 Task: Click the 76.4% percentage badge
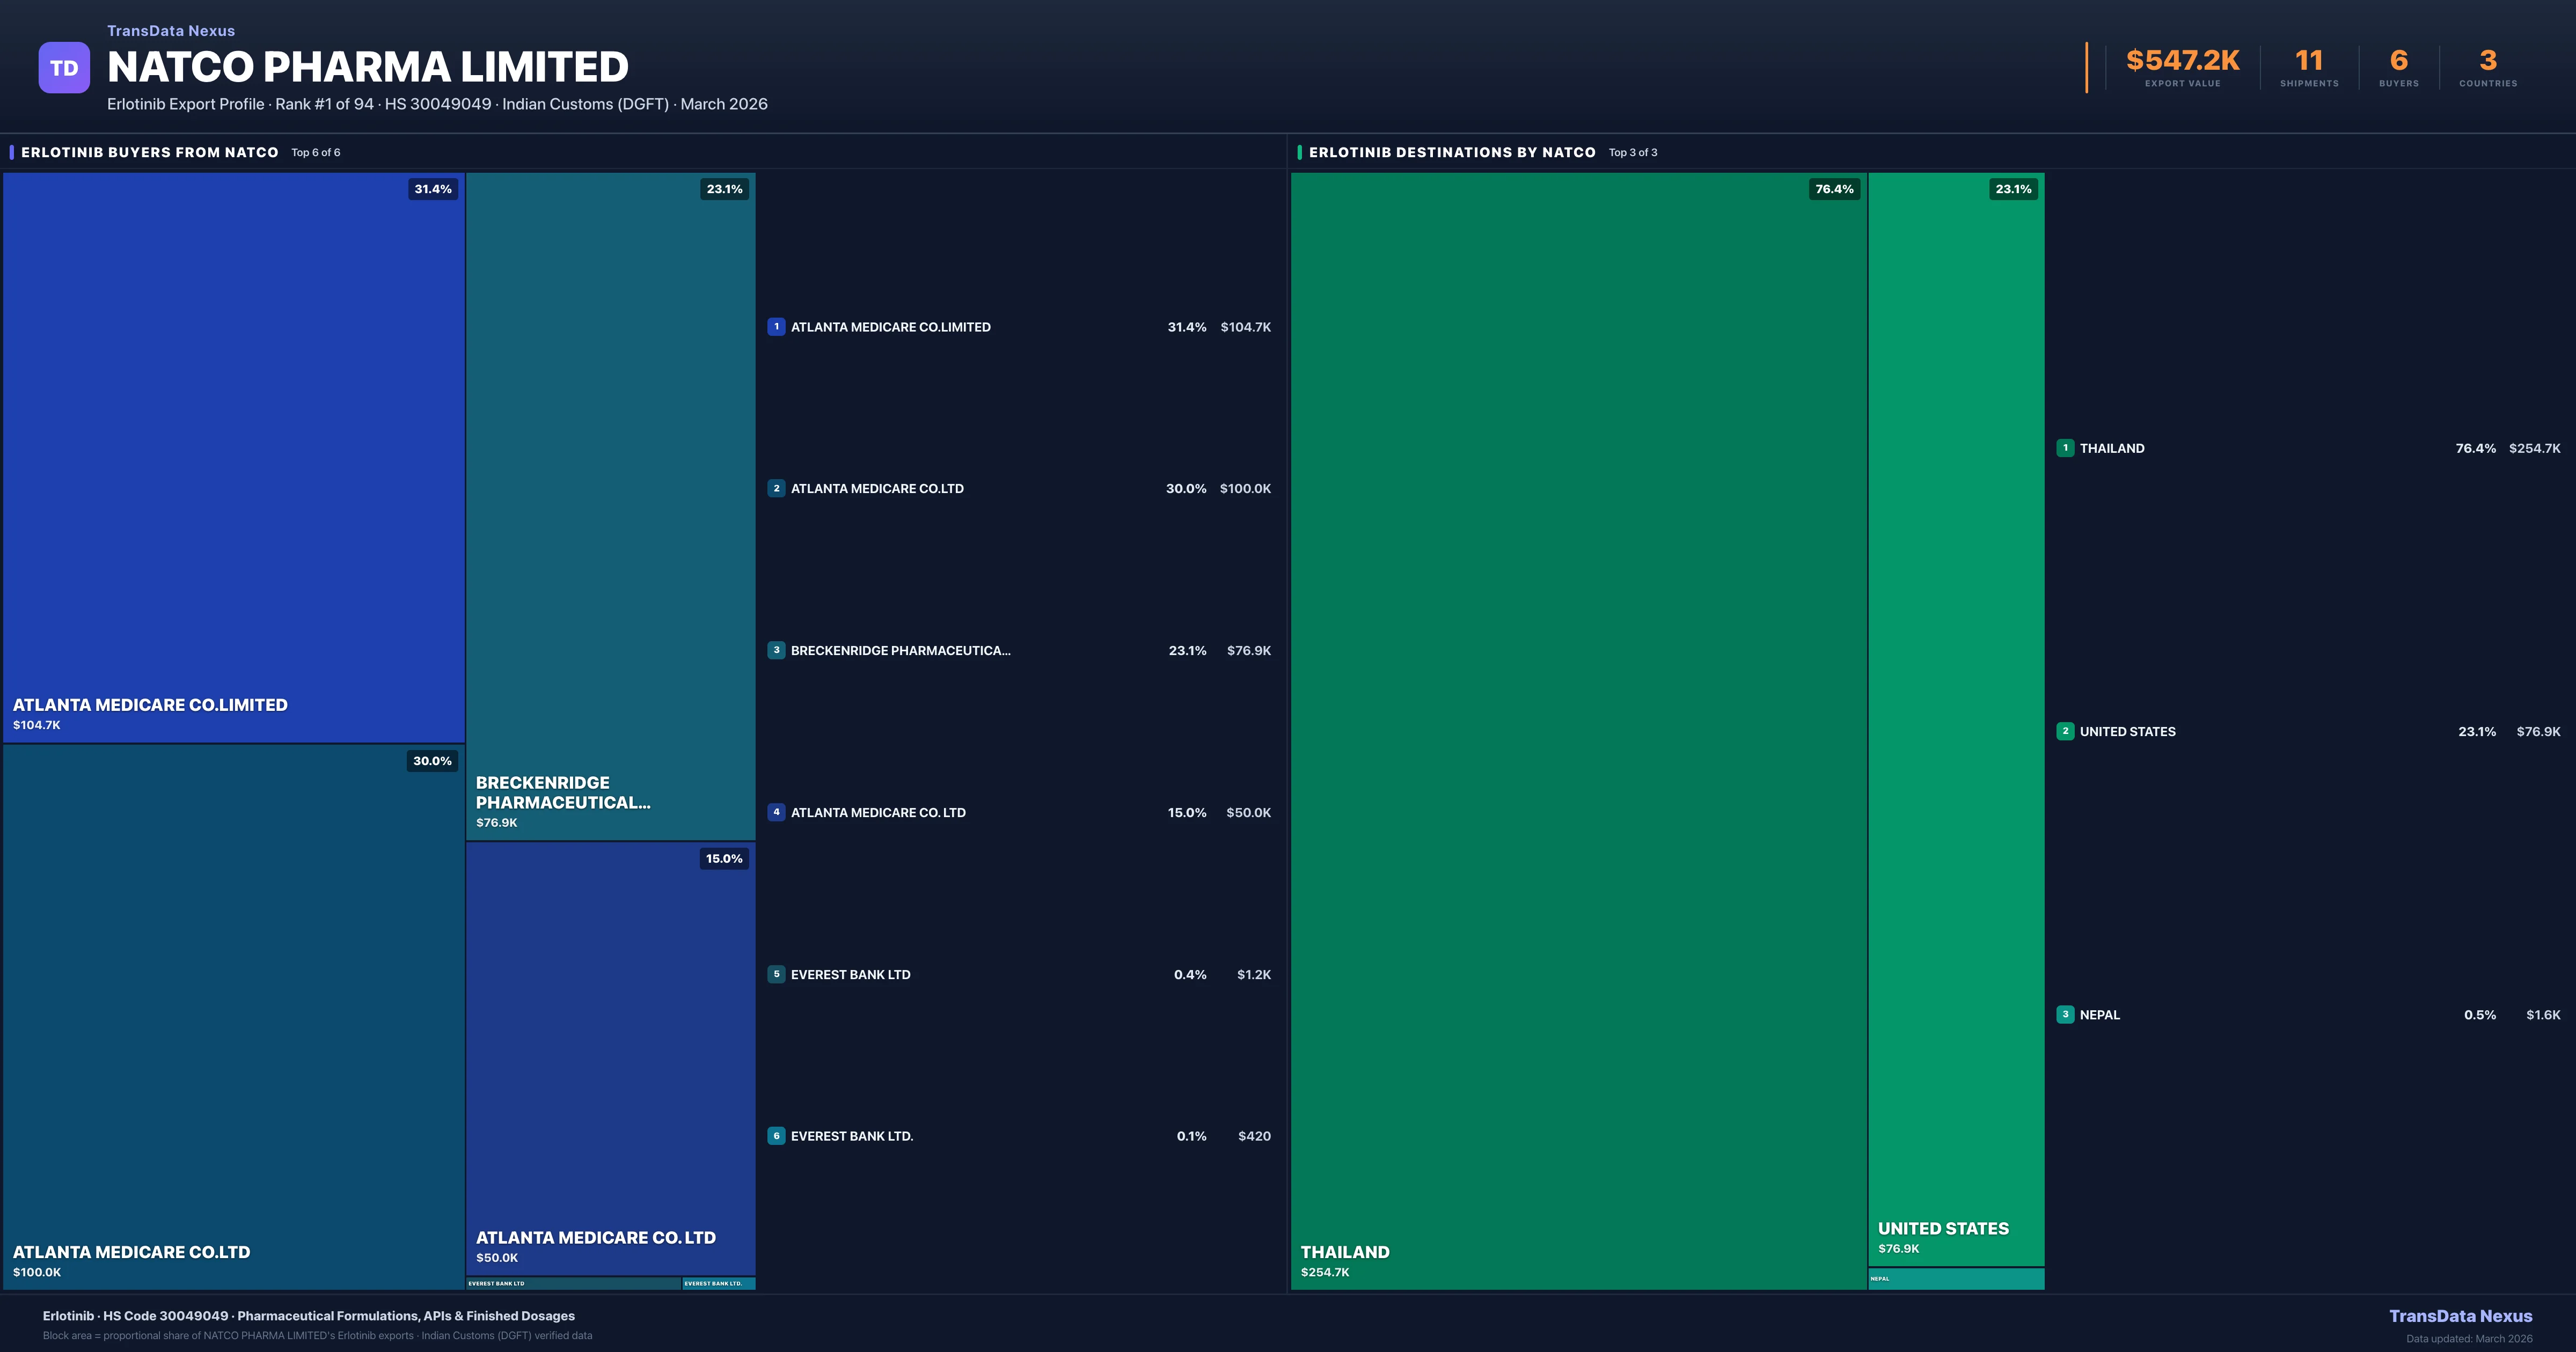click(x=1834, y=189)
